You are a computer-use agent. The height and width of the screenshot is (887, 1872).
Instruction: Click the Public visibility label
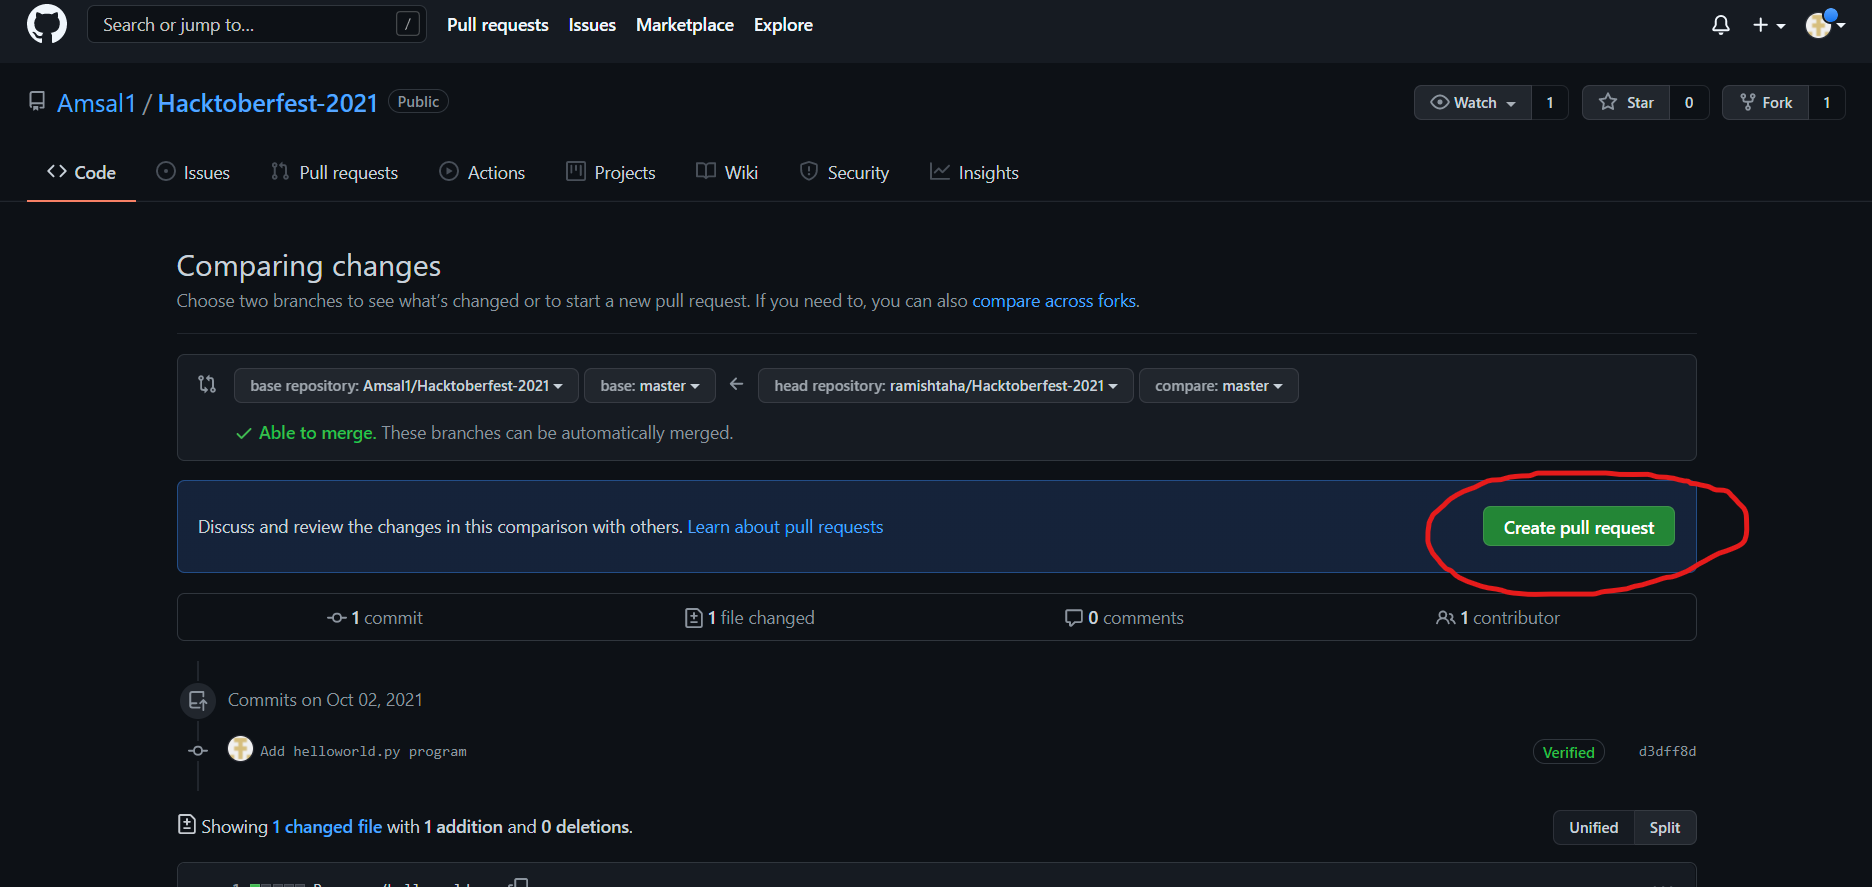point(418,102)
